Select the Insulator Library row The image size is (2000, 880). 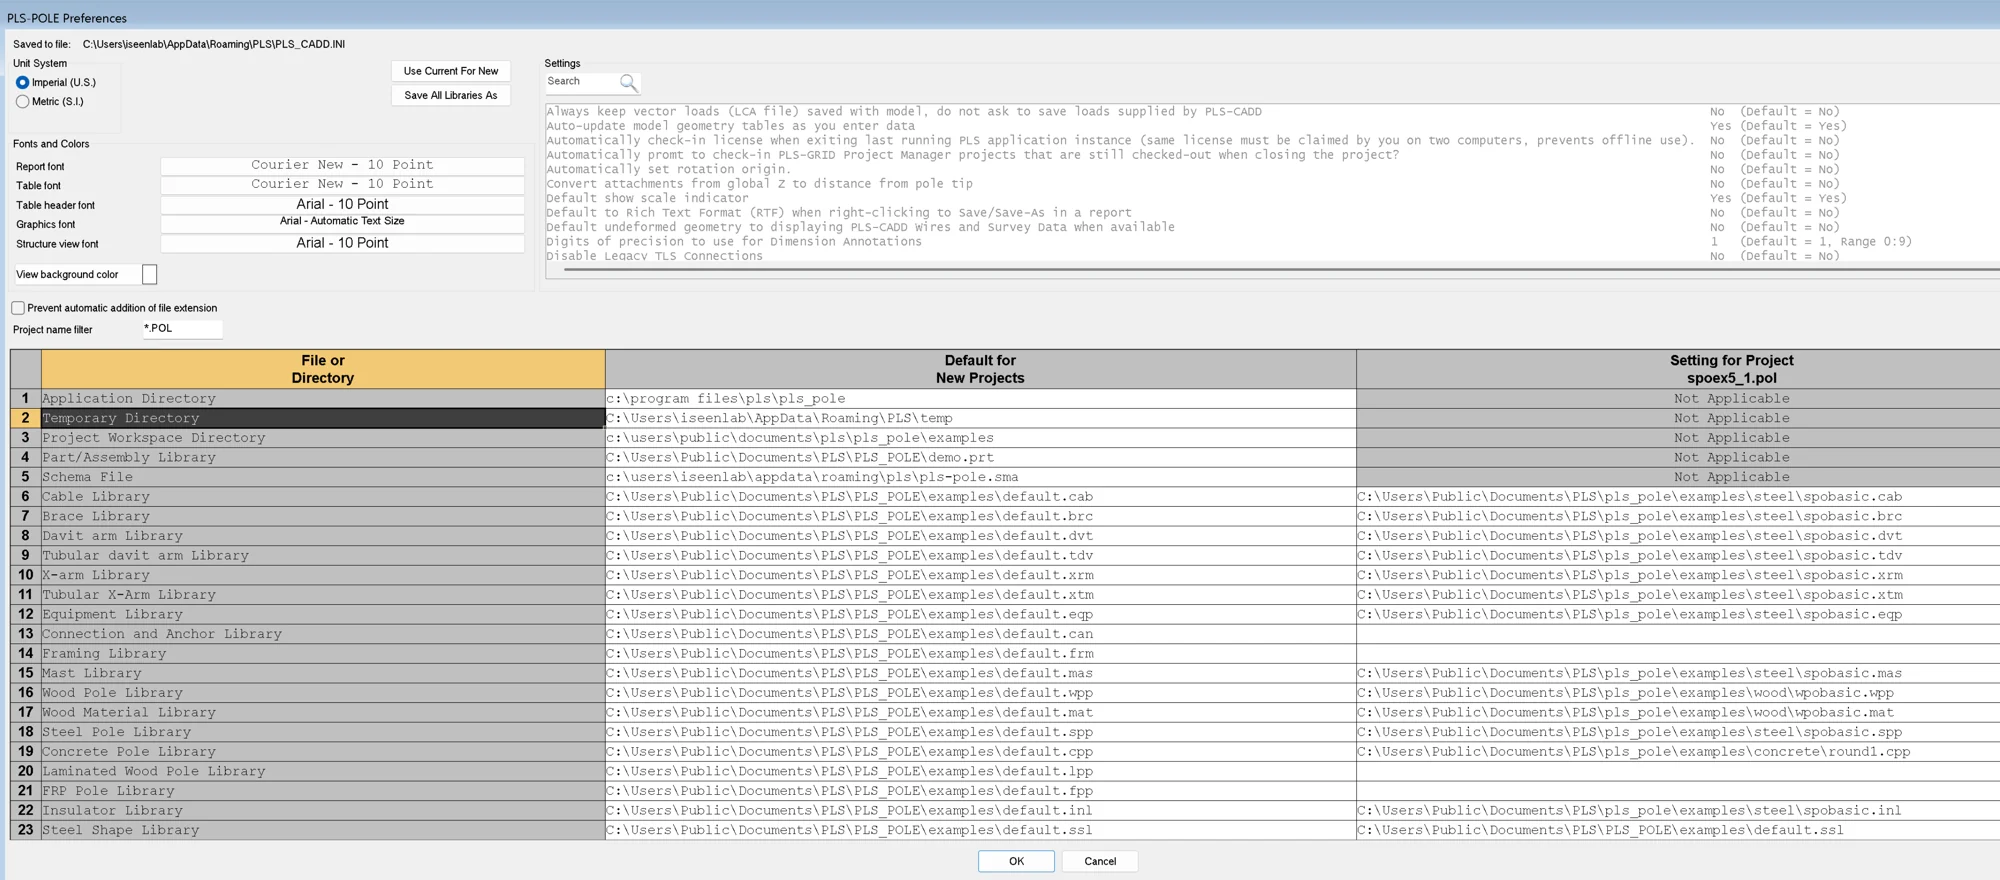tap(323, 811)
